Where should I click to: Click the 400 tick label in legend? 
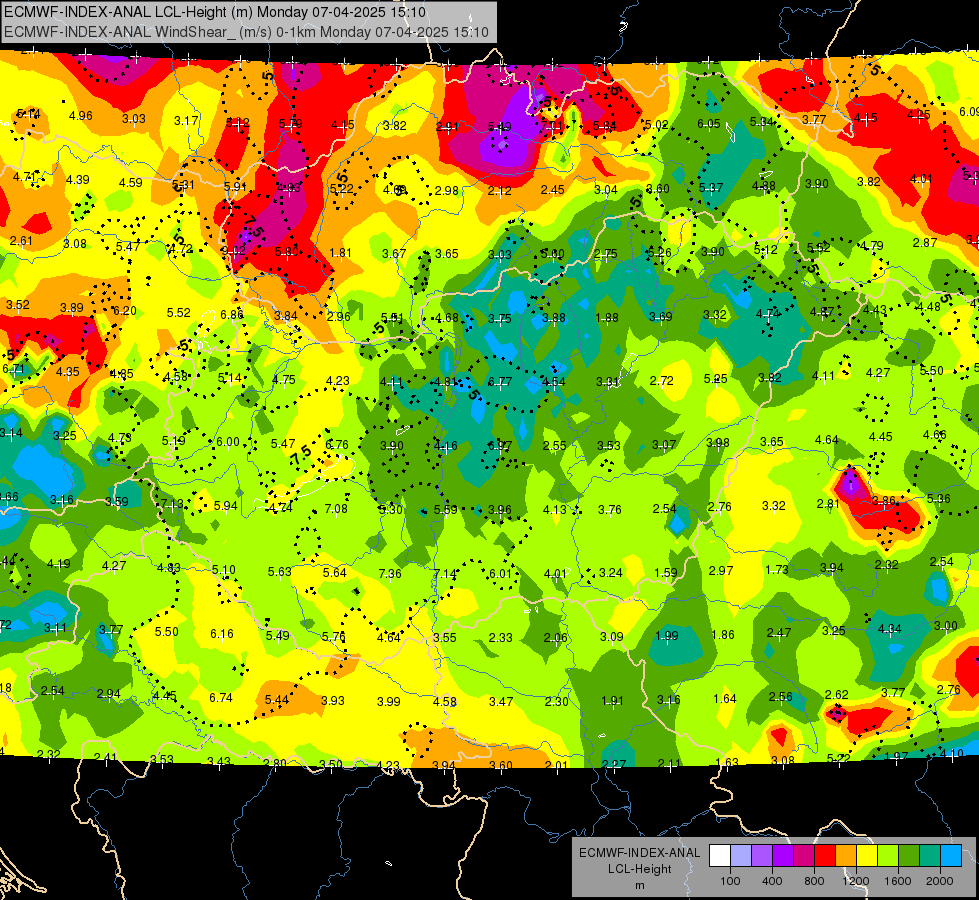(x=772, y=881)
